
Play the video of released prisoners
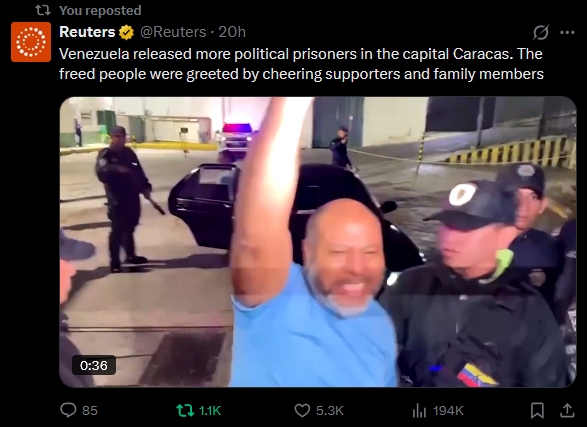tap(318, 242)
